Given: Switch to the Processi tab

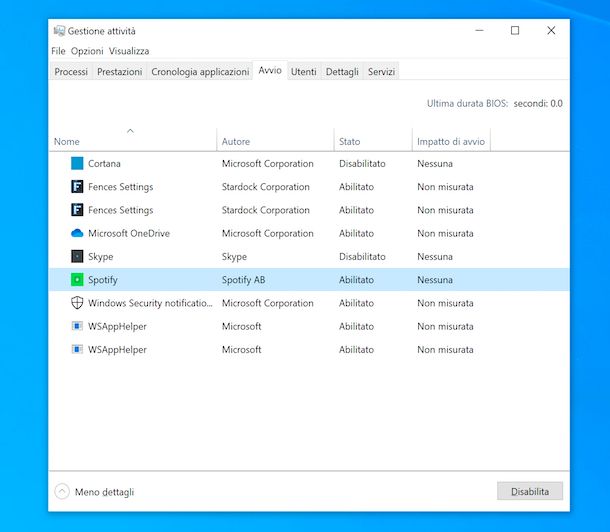Looking at the screenshot, I should point(71,72).
